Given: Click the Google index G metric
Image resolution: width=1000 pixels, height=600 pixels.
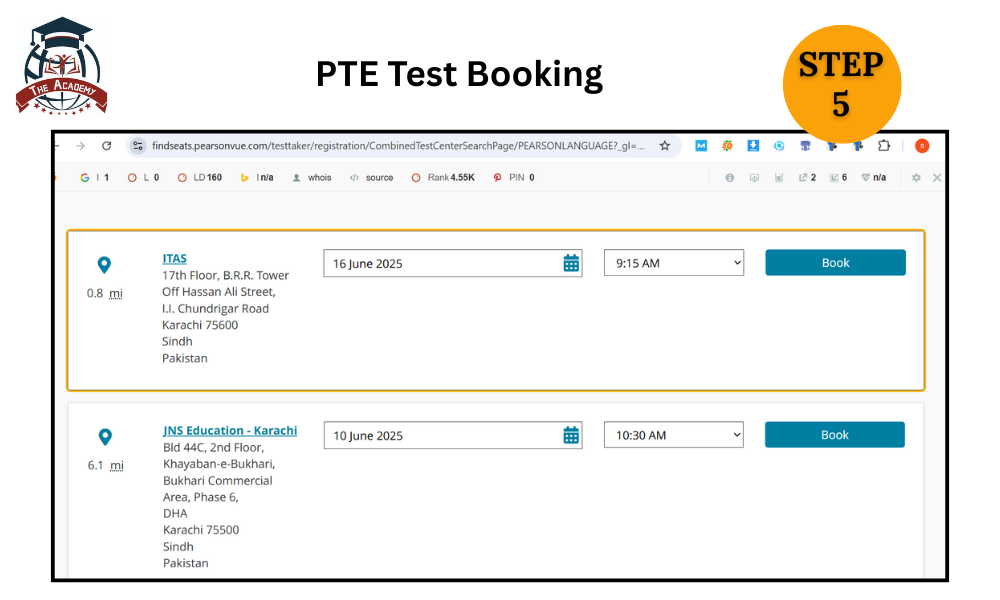Looking at the screenshot, I should pyautogui.click(x=94, y=178).
